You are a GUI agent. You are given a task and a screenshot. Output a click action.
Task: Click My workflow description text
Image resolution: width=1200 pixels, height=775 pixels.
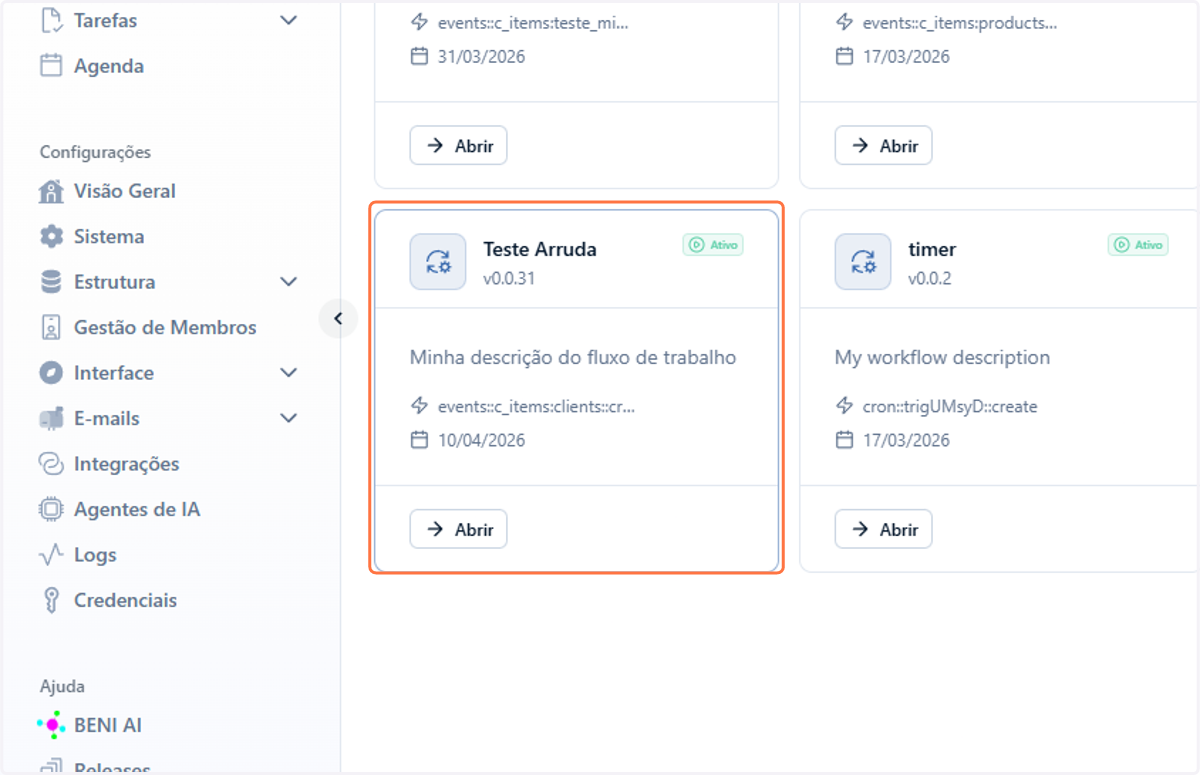[x=942, y=357]
